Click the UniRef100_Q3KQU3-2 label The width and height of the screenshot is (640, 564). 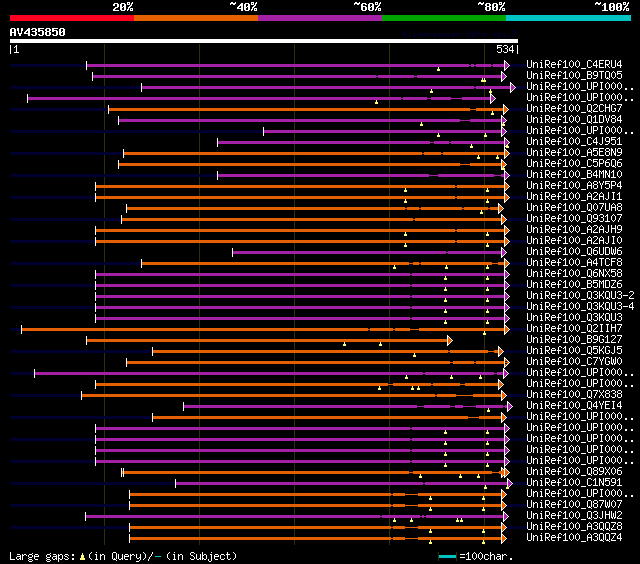coord(580,296)
